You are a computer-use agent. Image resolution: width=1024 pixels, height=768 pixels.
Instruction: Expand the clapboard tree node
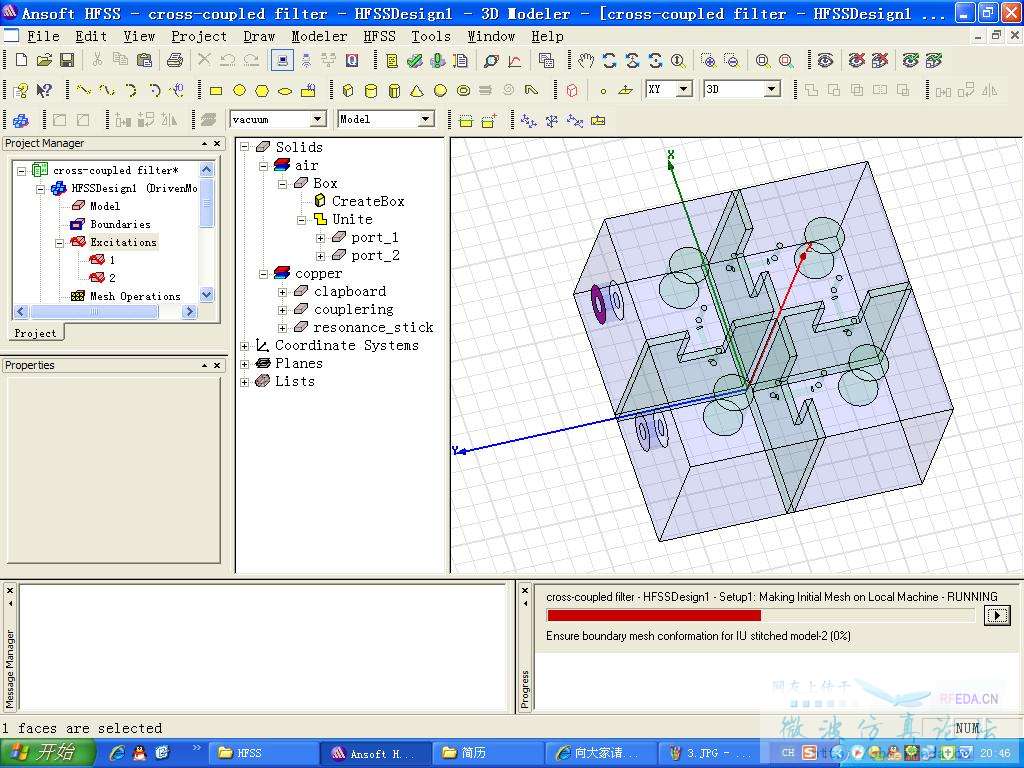click(283, 292)
